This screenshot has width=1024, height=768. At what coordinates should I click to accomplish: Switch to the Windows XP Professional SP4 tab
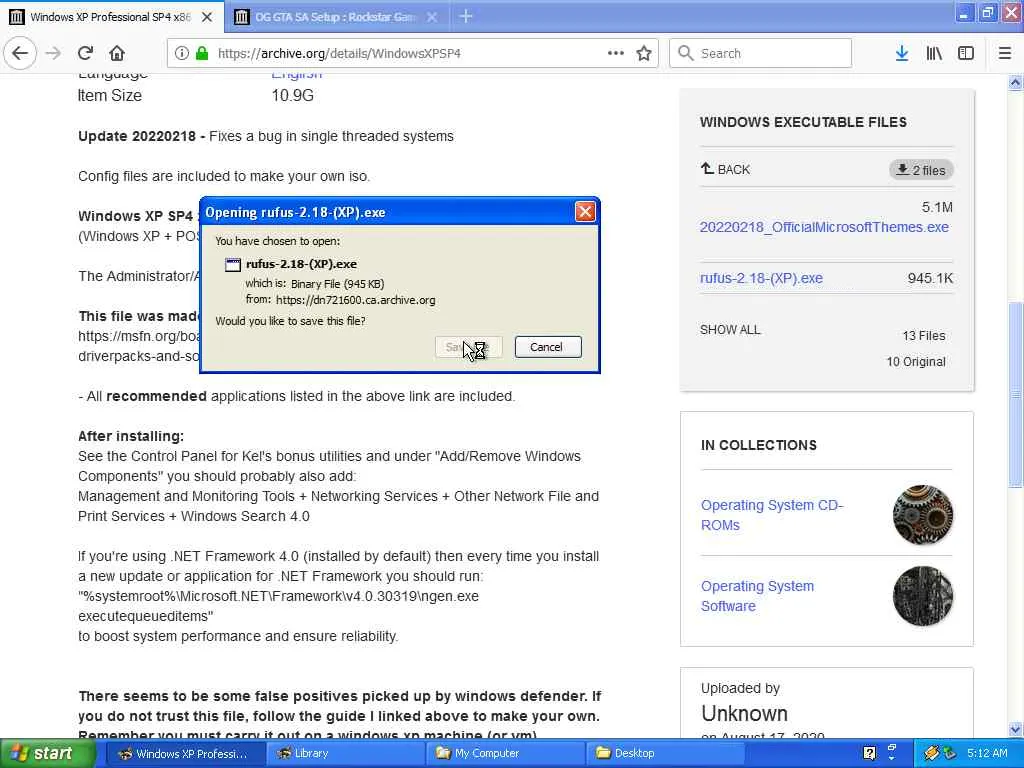[x=110, y=17]
